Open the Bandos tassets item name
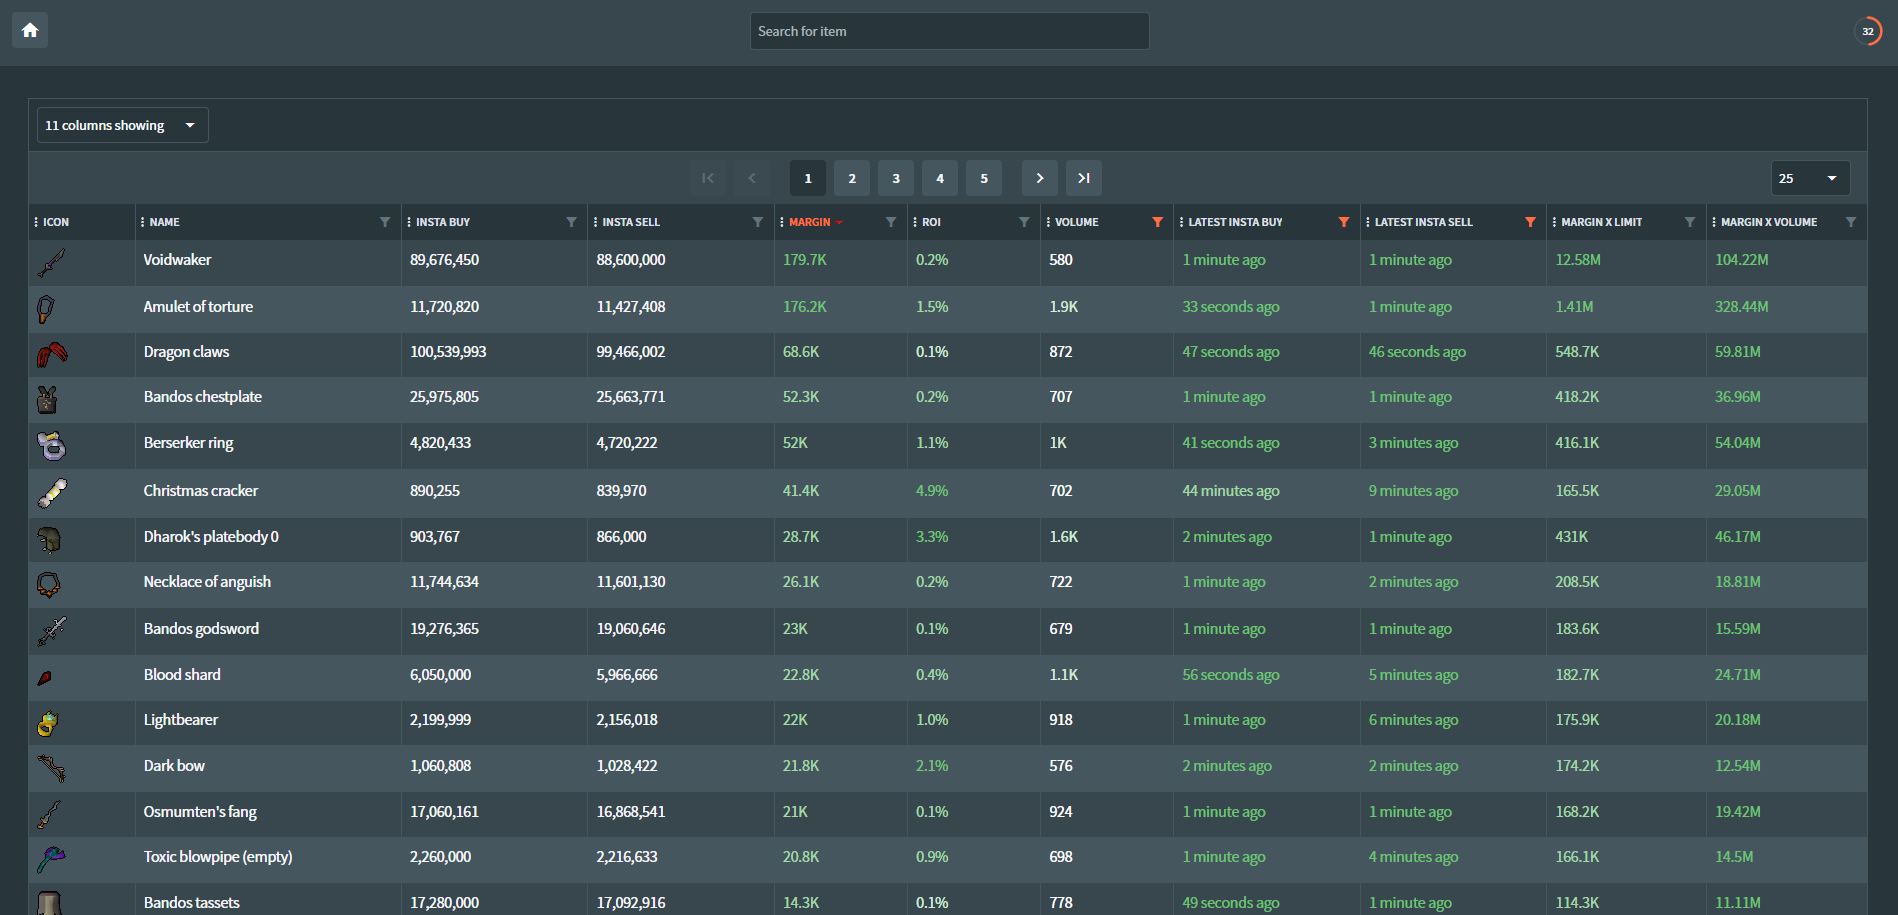This screenshot has width=1898, height=915. pyautogui.click(x=192, y=903)
